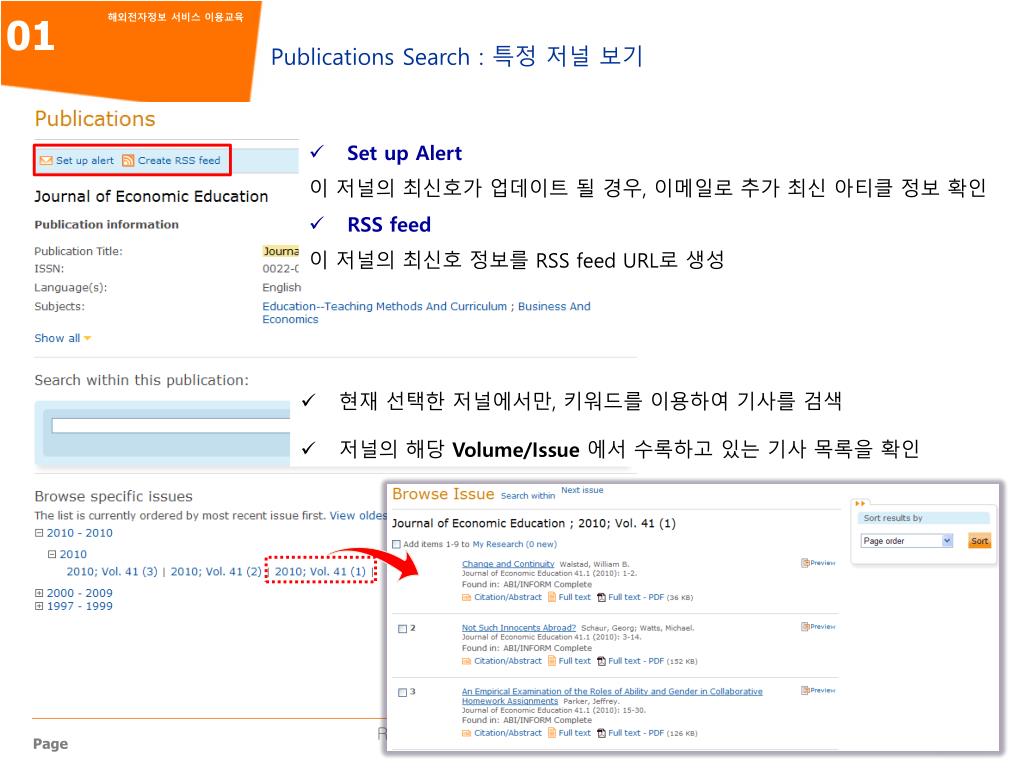The height and width of the screenshot is (768, 1024).
Task: Click Citation/Abstract icon for article 3
Action: [466, 733]
